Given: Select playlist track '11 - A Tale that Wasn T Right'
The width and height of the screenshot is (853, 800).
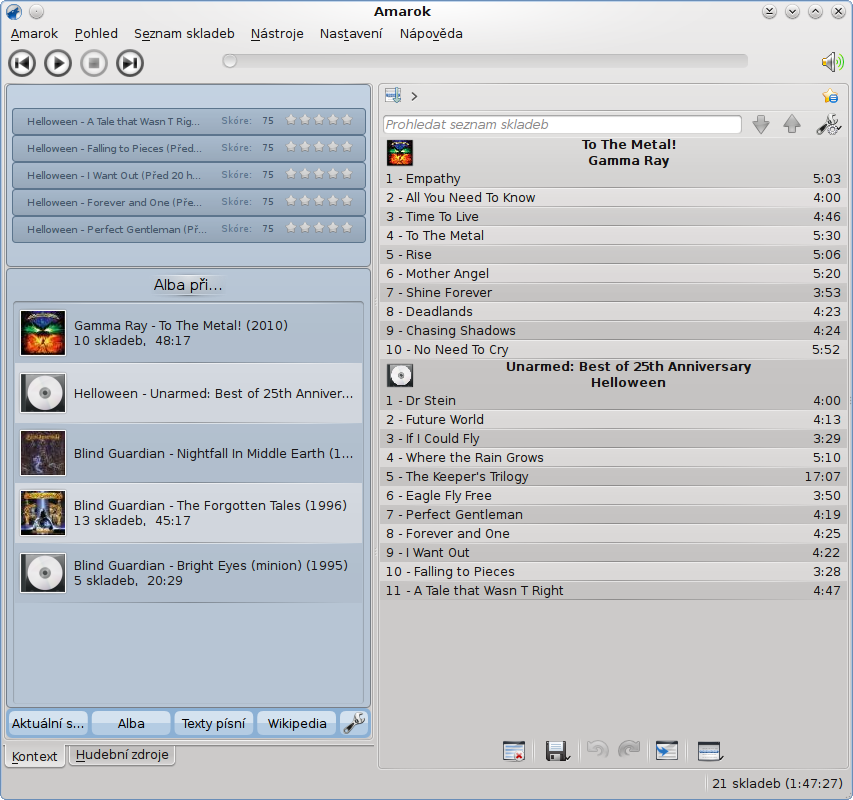Looking at the screenshot, I should [613, 591].
